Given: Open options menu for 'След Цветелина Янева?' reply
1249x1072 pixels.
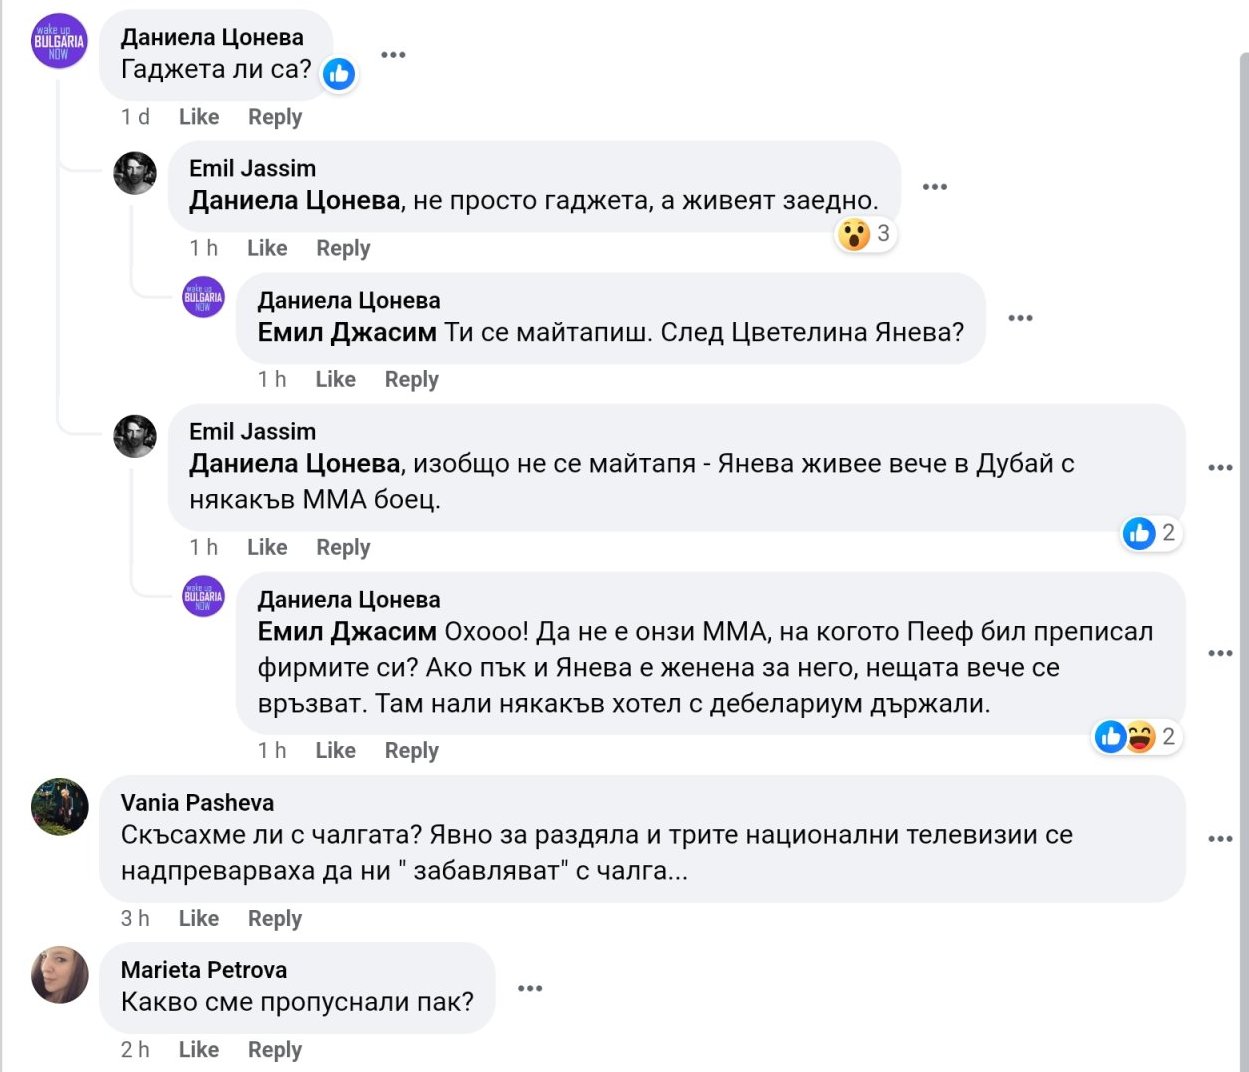Looking at the screenshot, I should pyautogui.click(x=1020, y=318).
